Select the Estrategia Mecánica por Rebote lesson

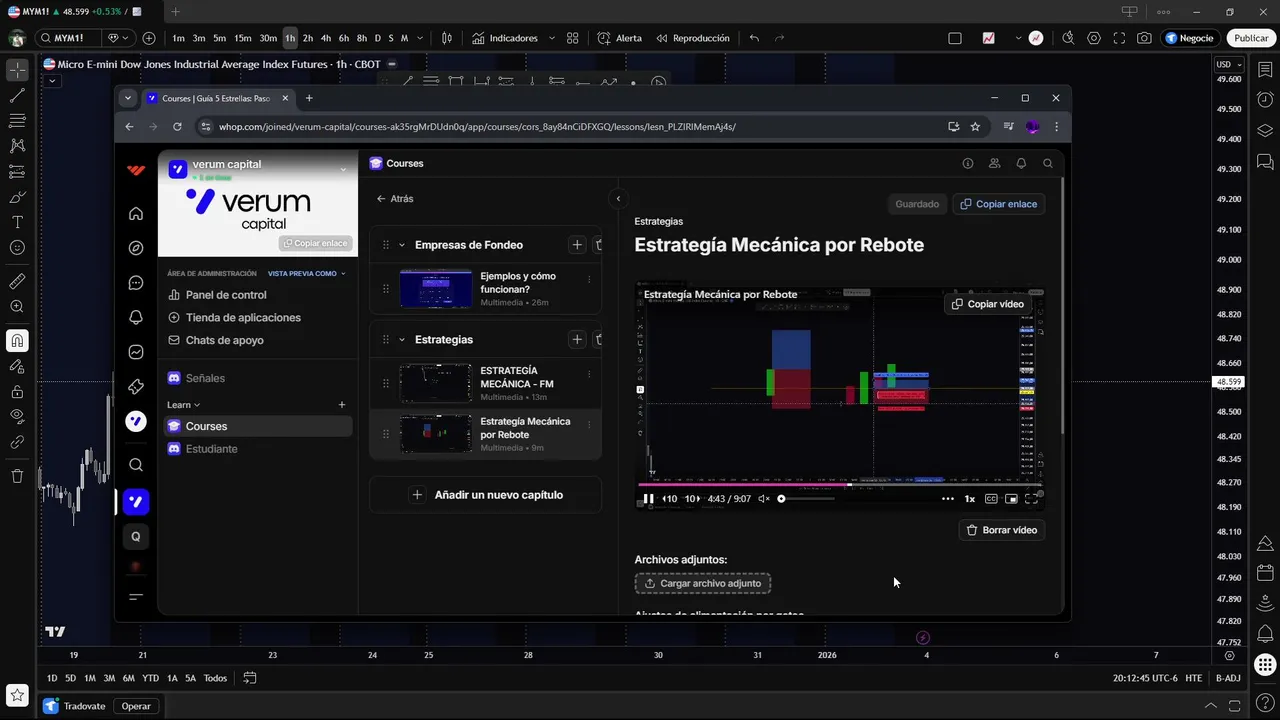pyautogui.click(x=486, y=434)
